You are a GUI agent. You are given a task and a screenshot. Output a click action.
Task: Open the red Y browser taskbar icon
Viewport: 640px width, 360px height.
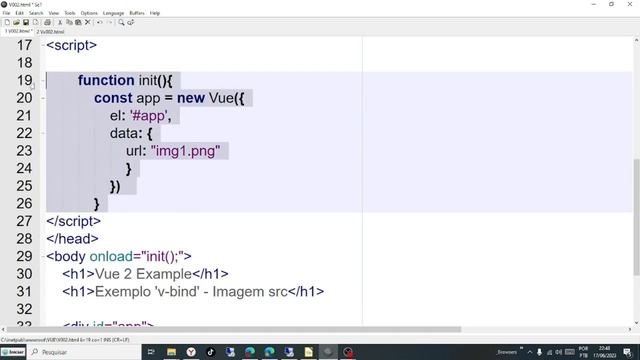191,352
